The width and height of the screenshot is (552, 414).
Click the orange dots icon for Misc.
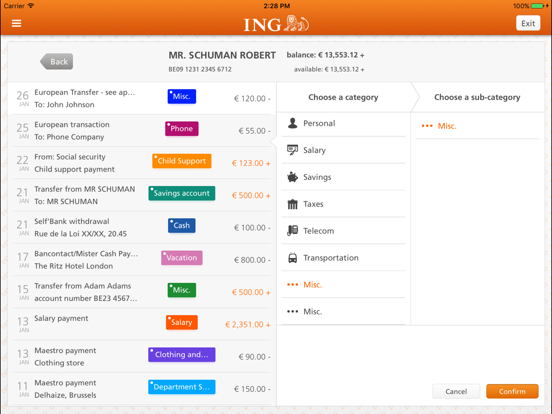click(293, 284)
